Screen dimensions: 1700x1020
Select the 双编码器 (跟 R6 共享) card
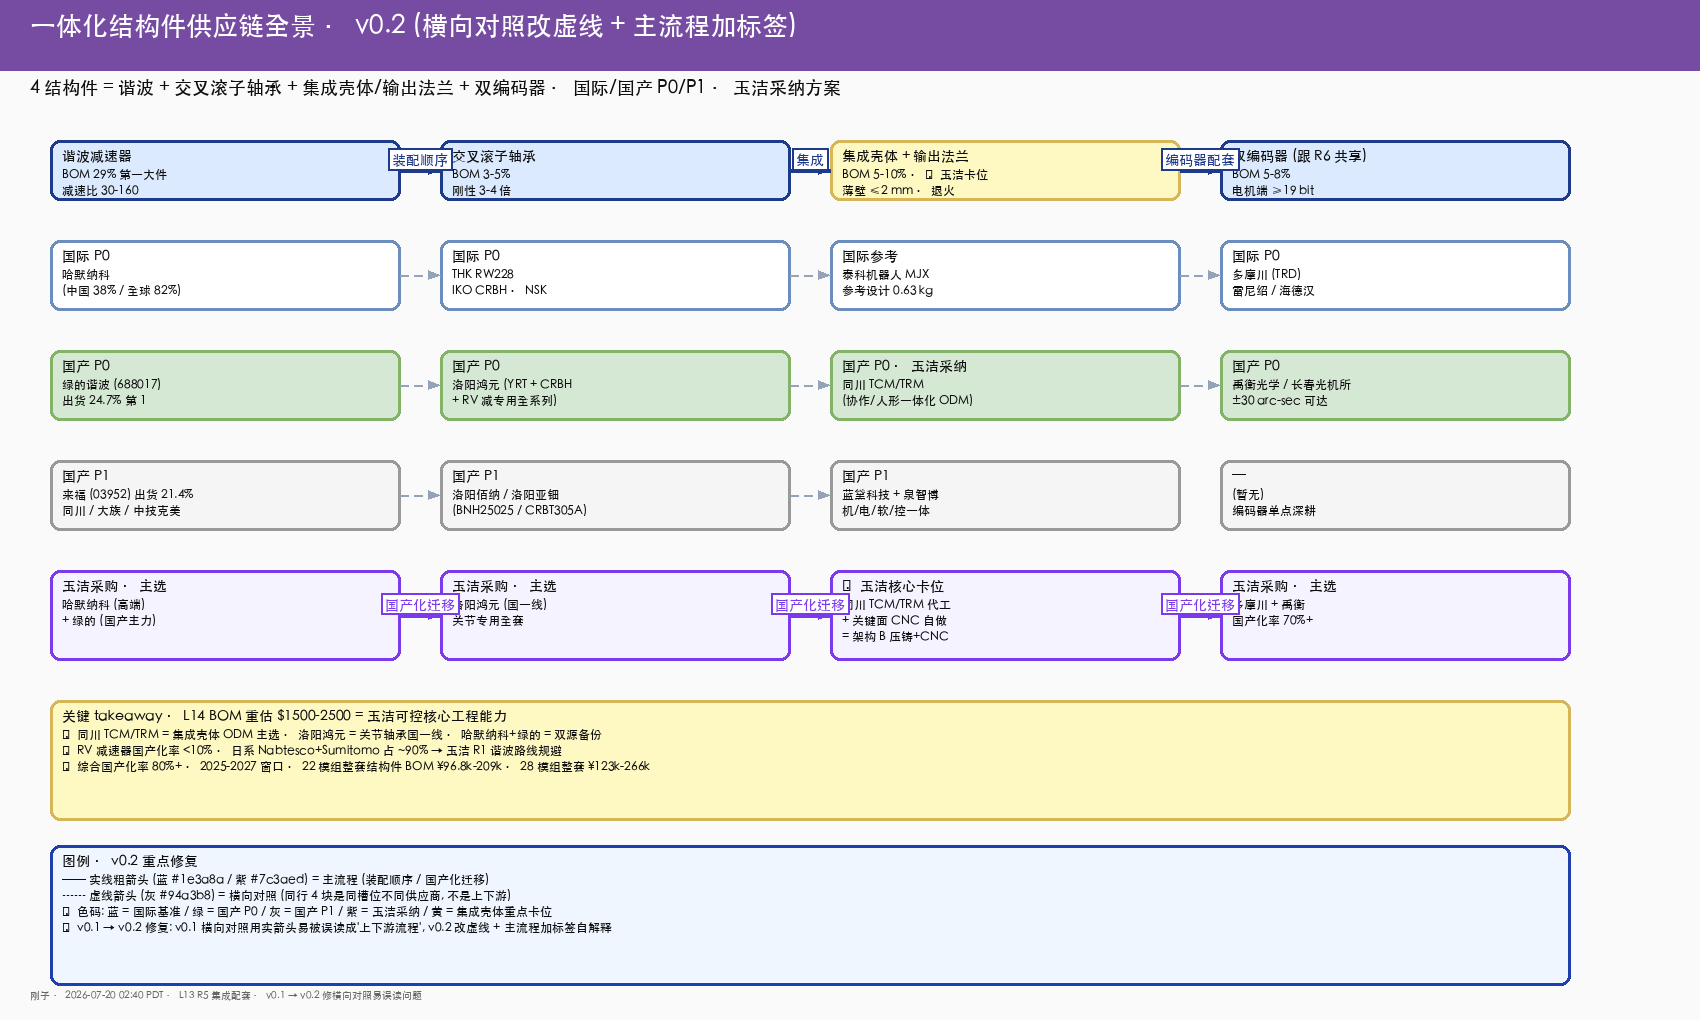click(1395, 171)
